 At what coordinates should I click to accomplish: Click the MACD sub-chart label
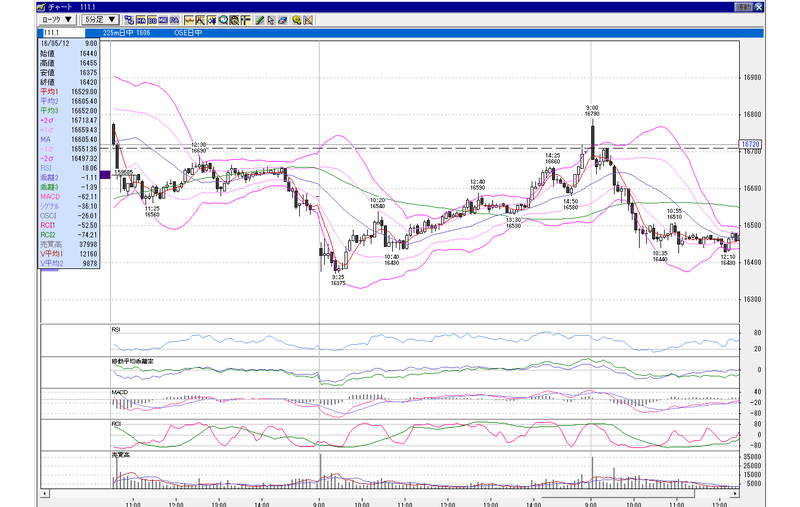click(x=118, y=392)
